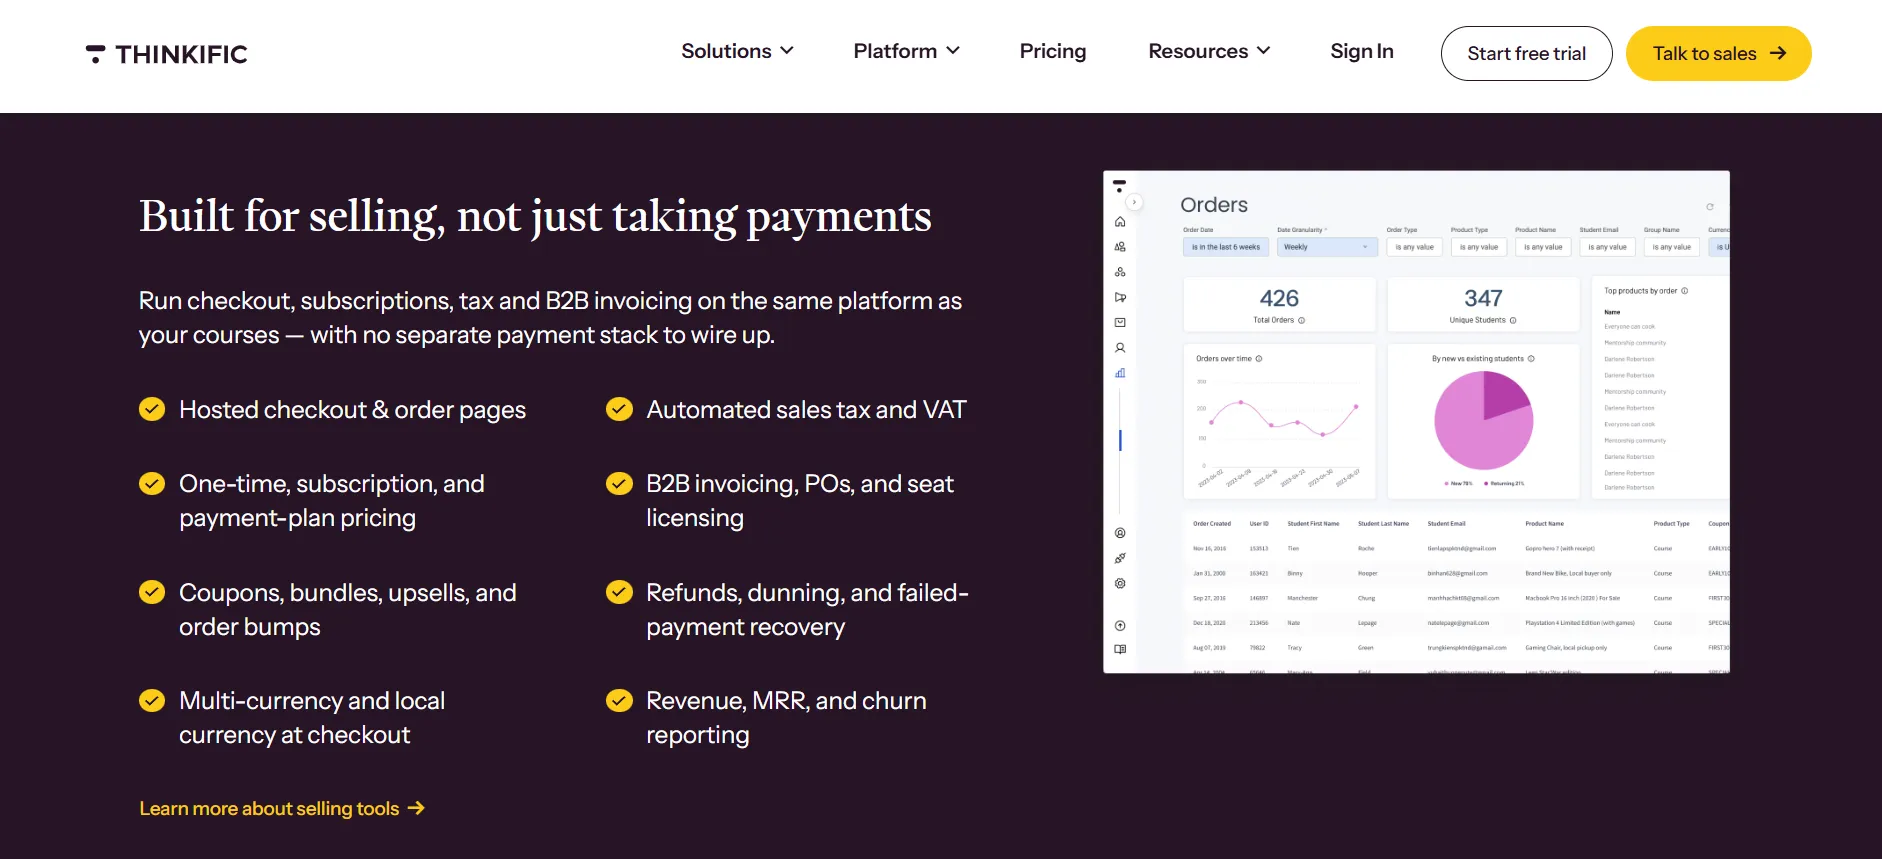Select the people icon below Home in dashboard sidebar
Screen dimensions: 1882x859
point(1120,247)
